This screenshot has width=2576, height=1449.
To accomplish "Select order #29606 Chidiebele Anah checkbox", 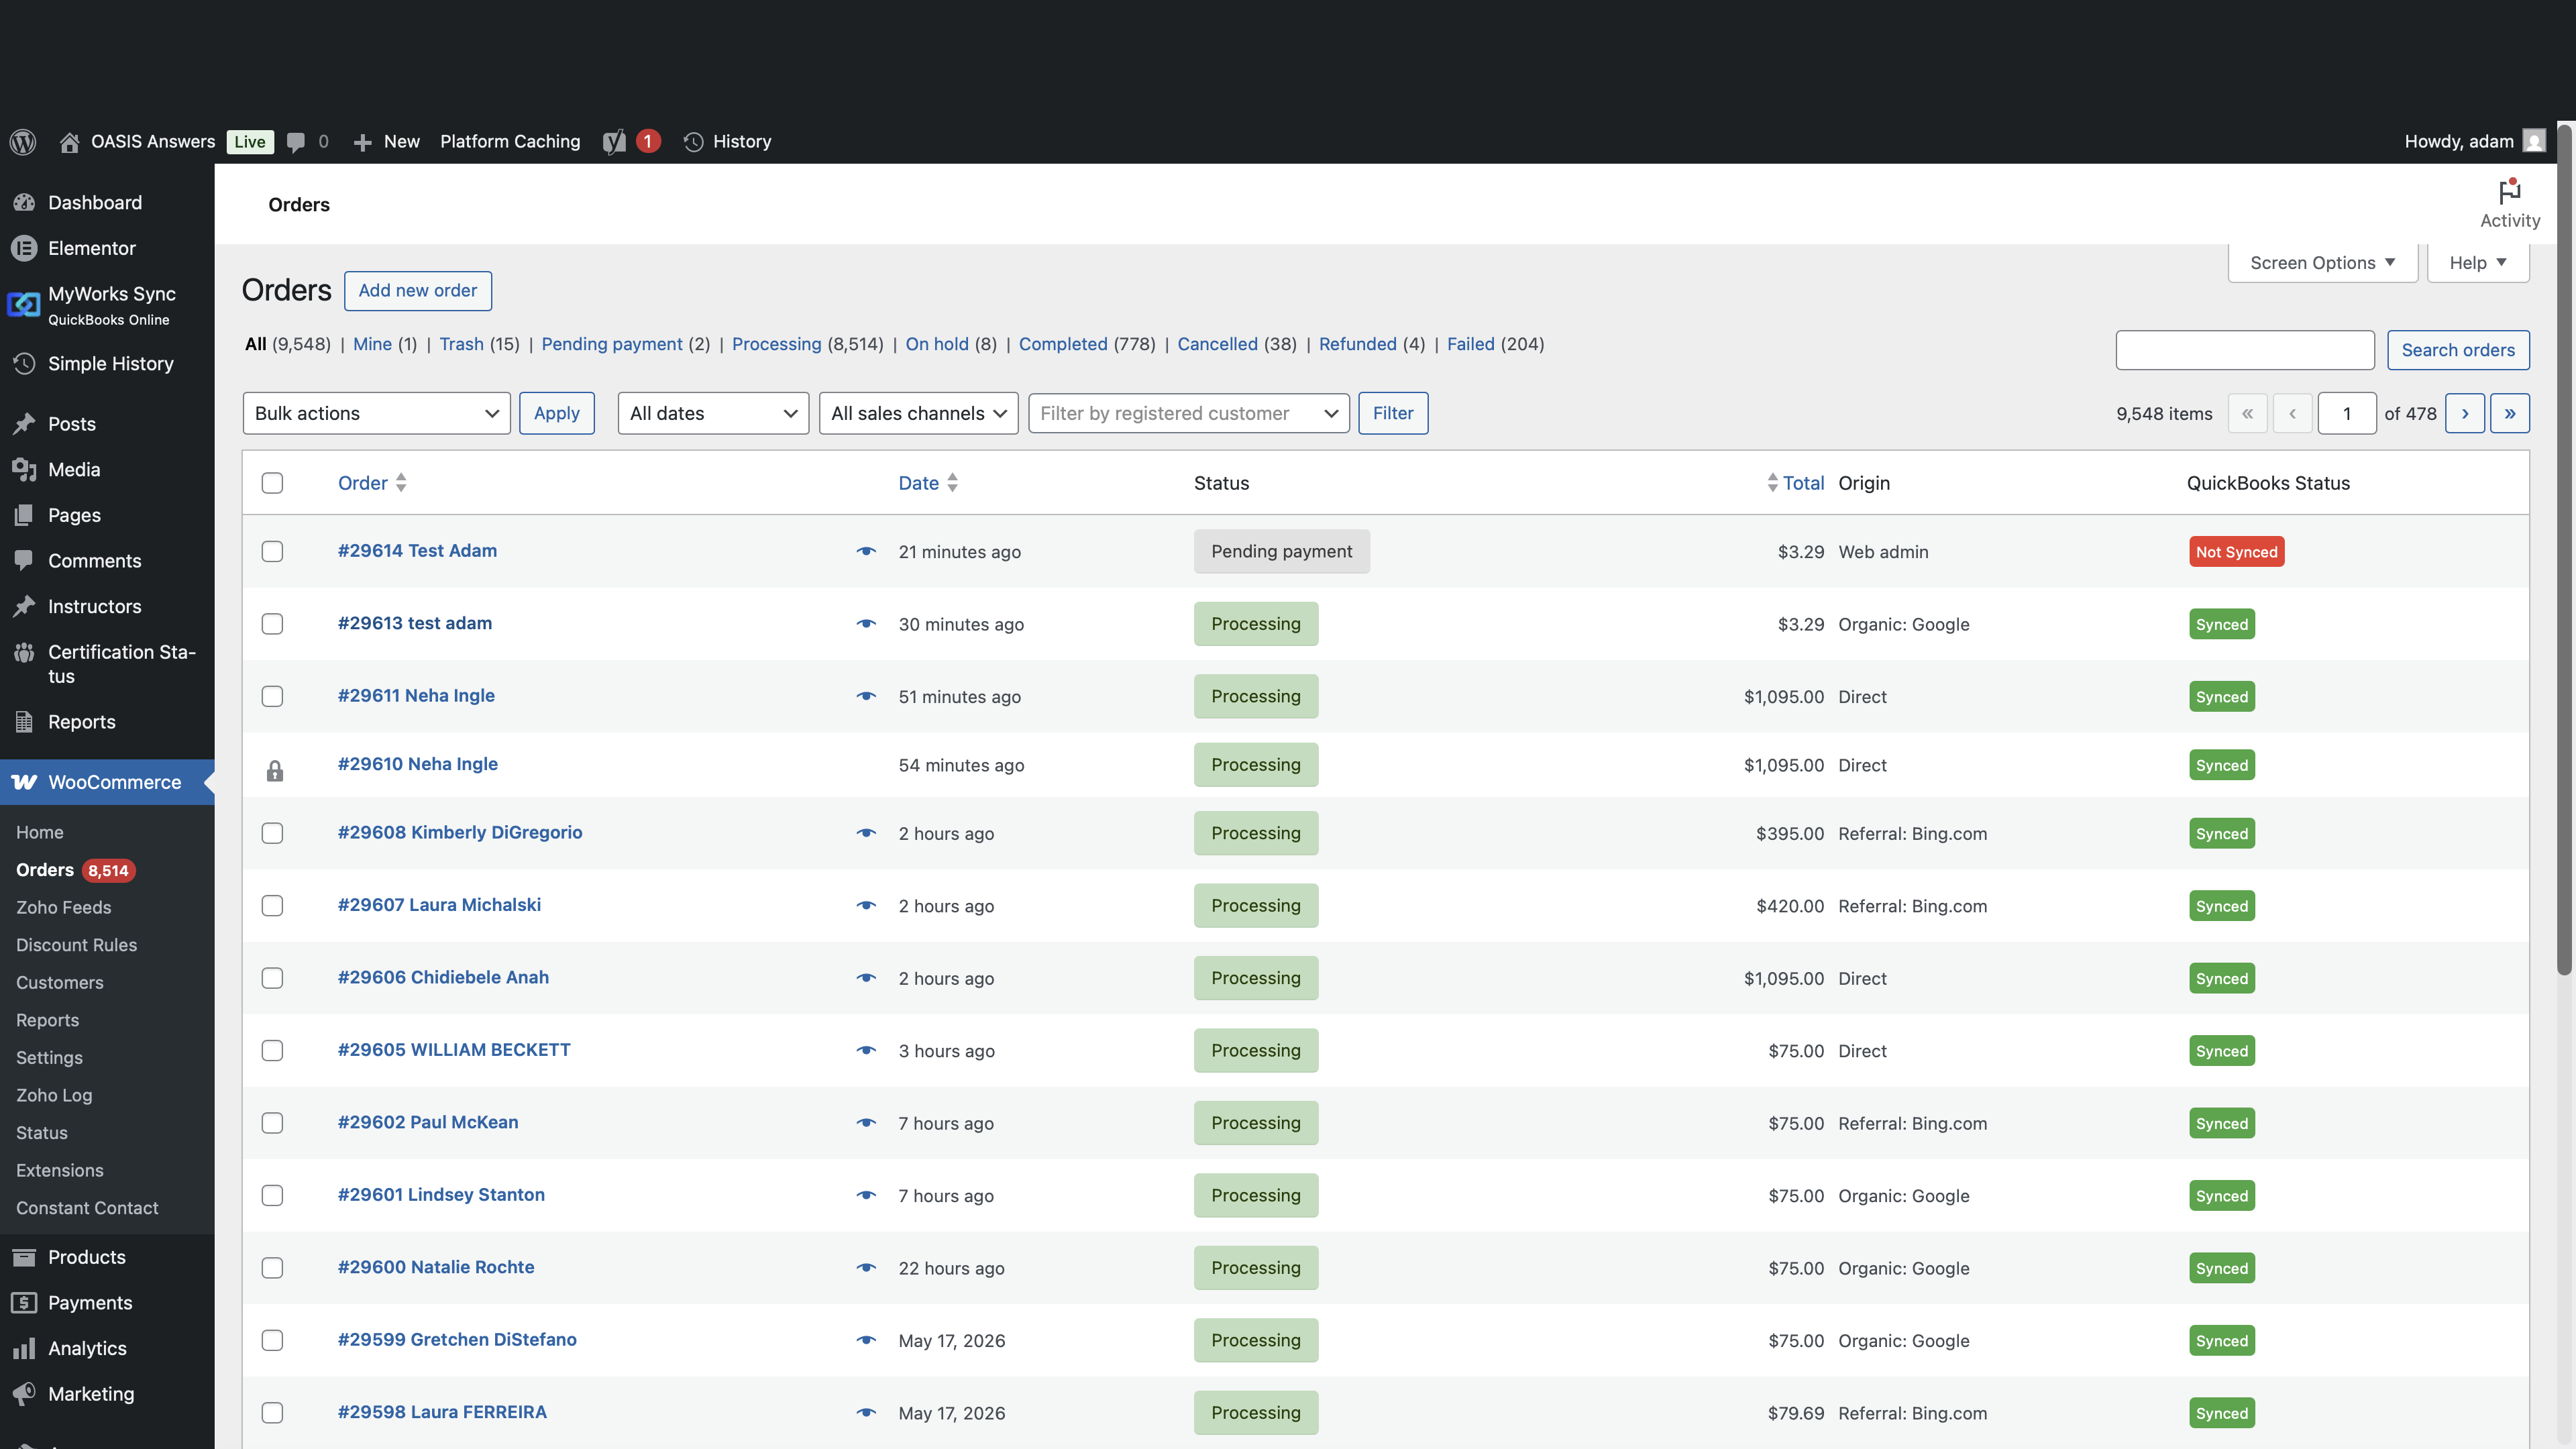I will pyautogui.click(x=272, y=978).
